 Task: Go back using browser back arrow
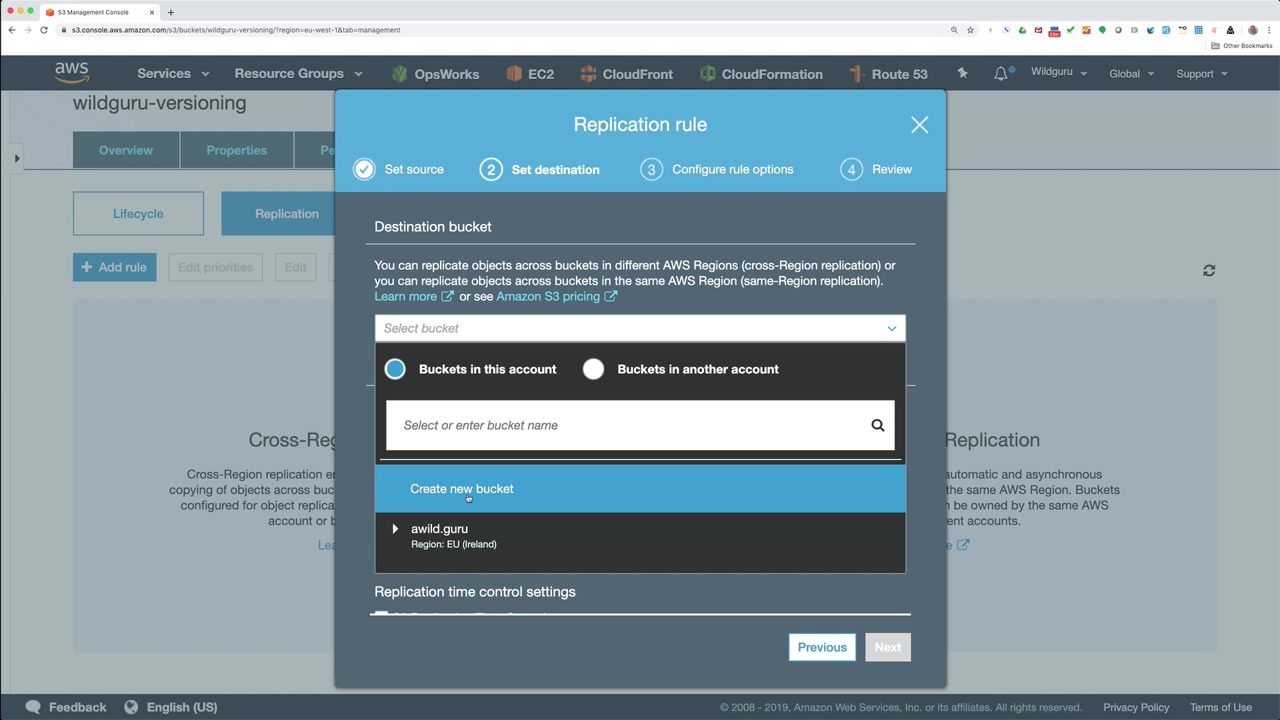[x=12, y=30]
